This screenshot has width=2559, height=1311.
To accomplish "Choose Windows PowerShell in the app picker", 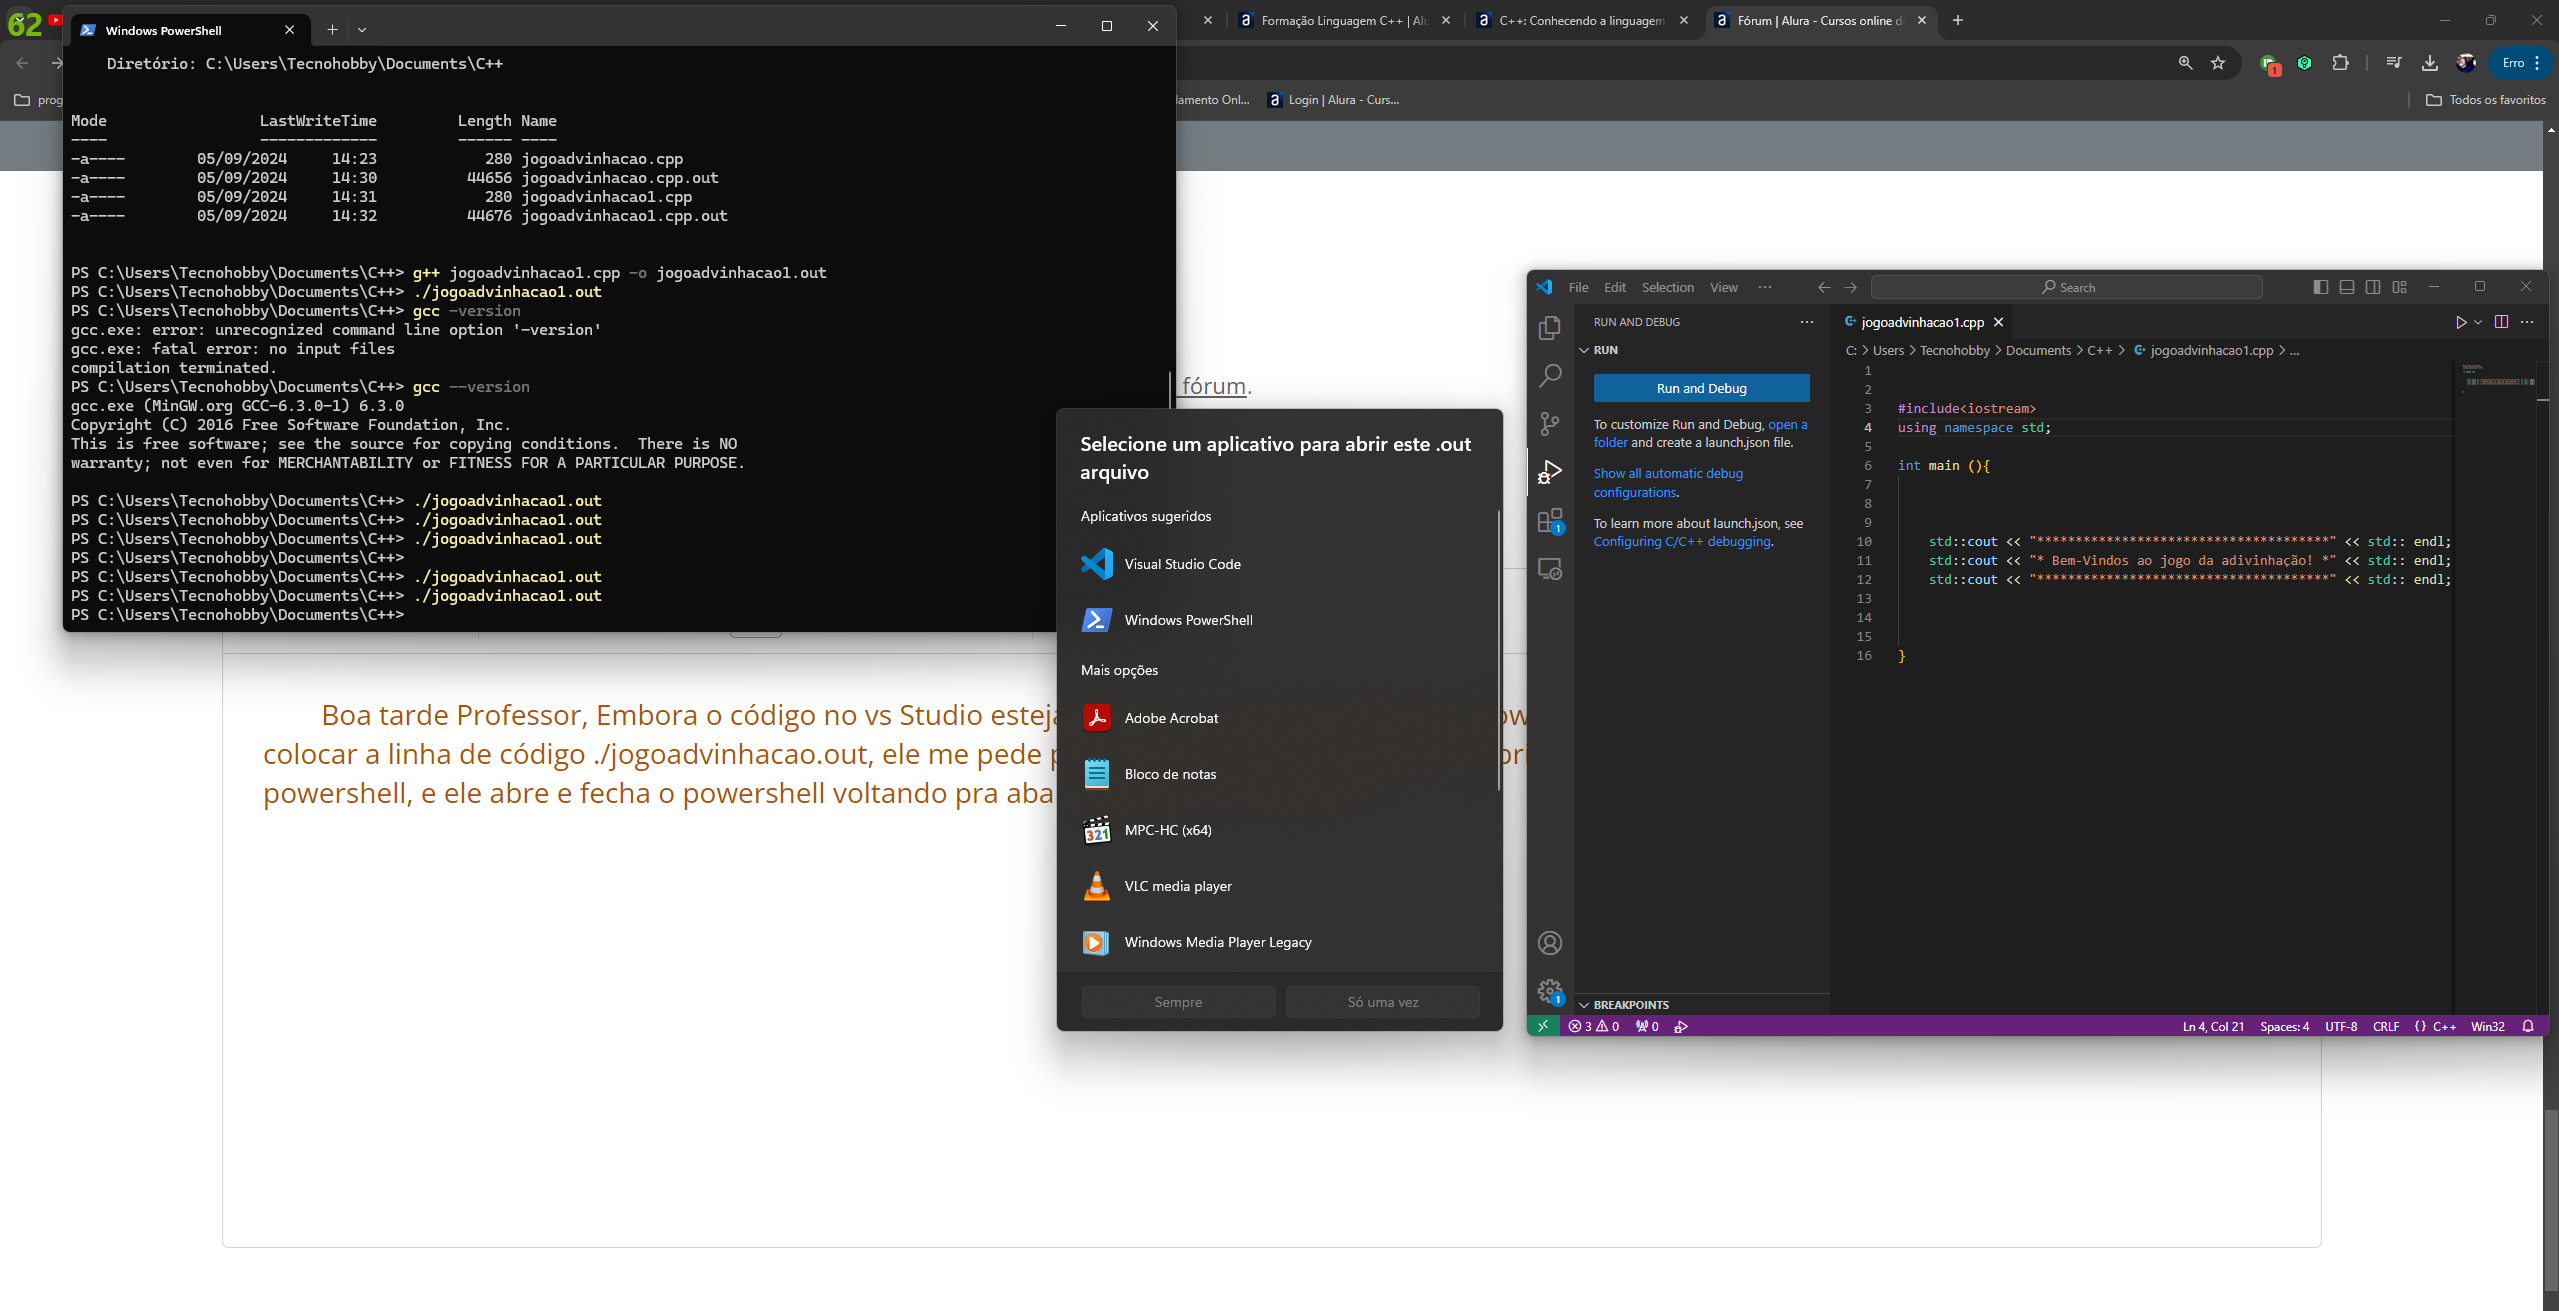I will pos(1280,620).
